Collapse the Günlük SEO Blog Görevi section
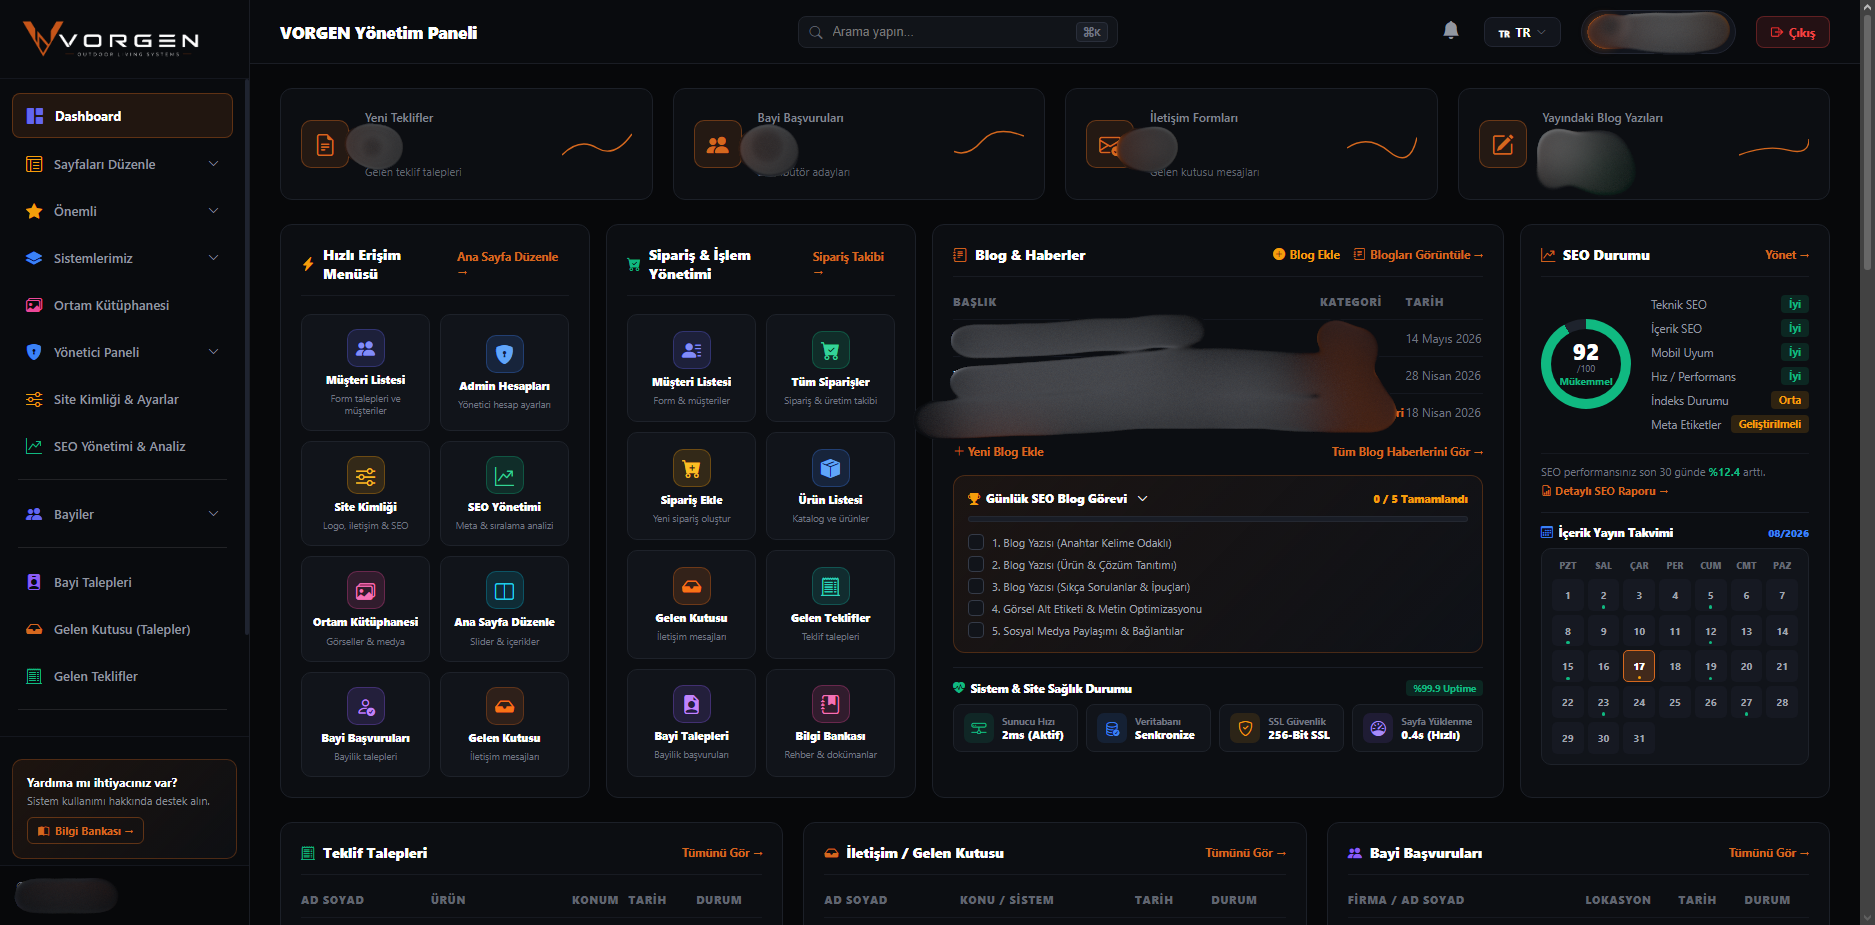This screenshot has height=925, width=1875. pyautogui.click(x=1143, y=498)
